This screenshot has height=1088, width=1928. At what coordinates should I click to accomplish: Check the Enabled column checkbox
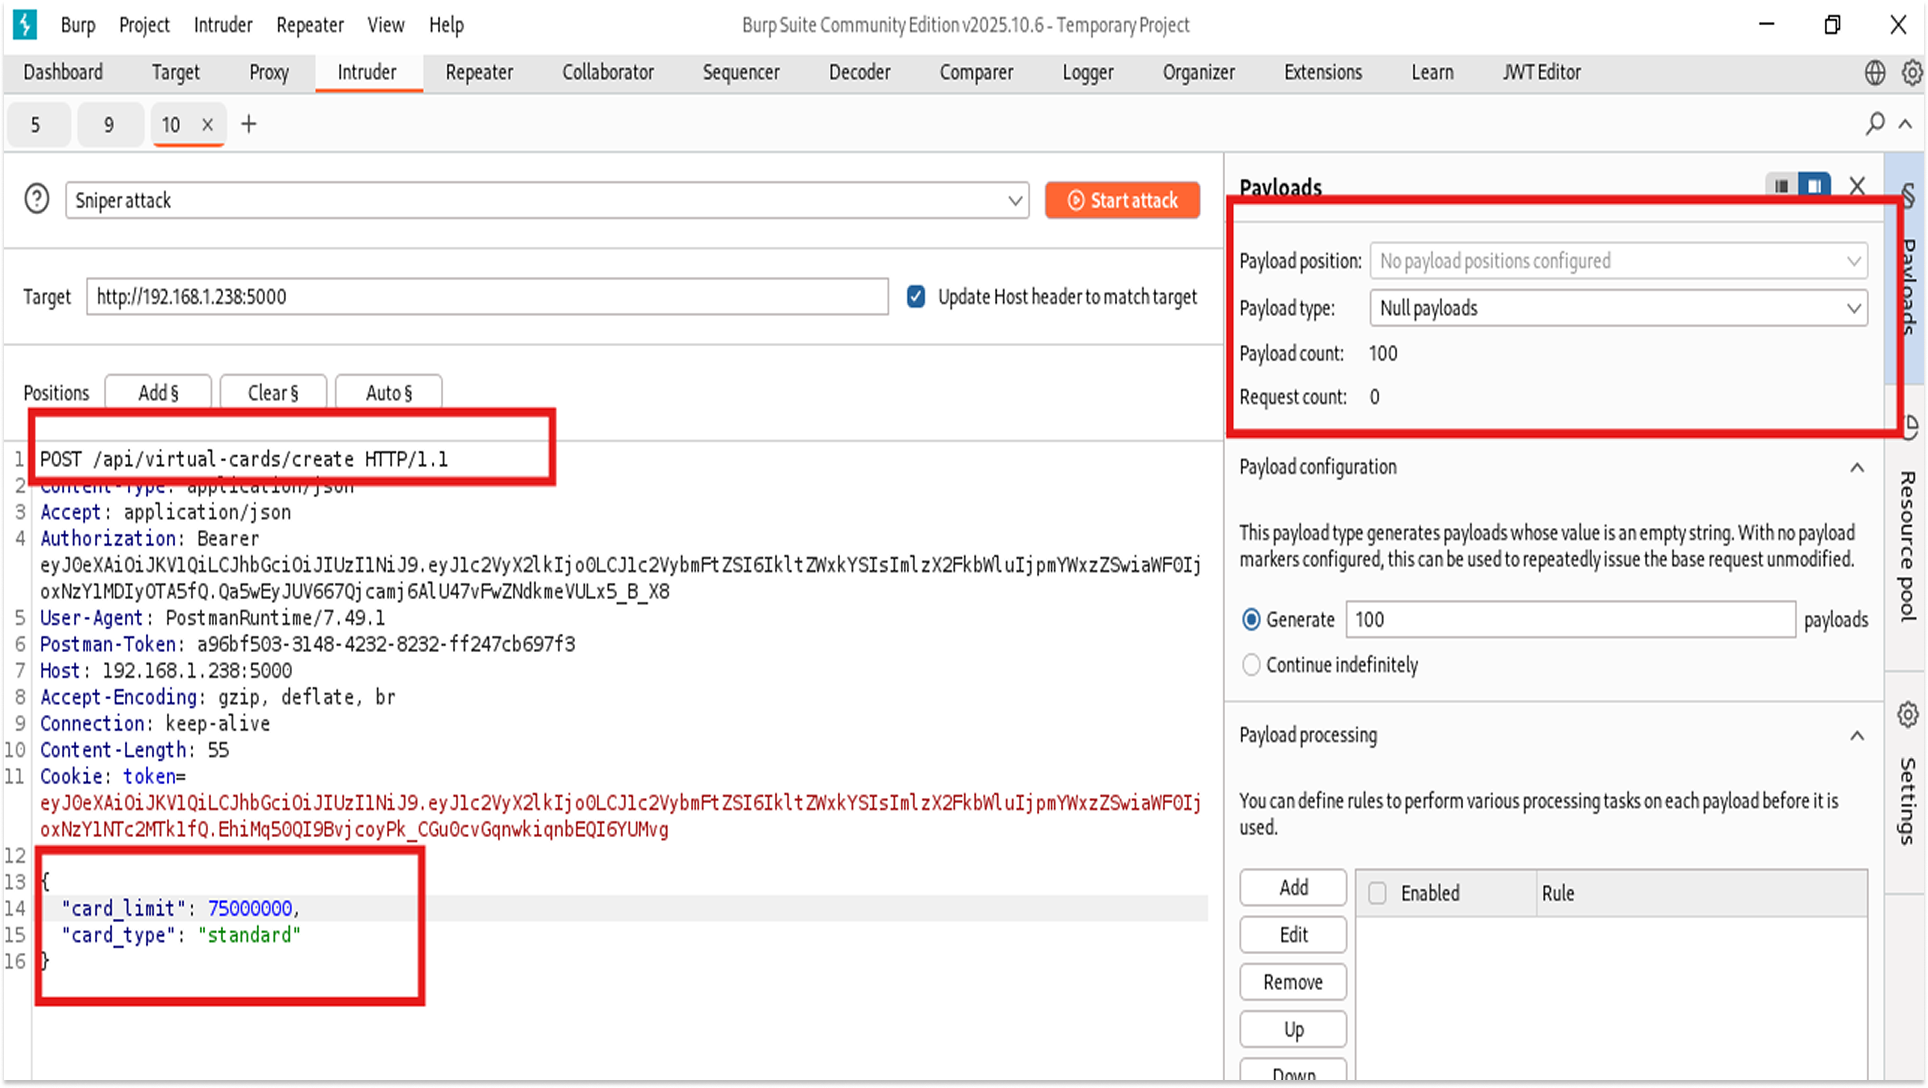(1378, 893)
